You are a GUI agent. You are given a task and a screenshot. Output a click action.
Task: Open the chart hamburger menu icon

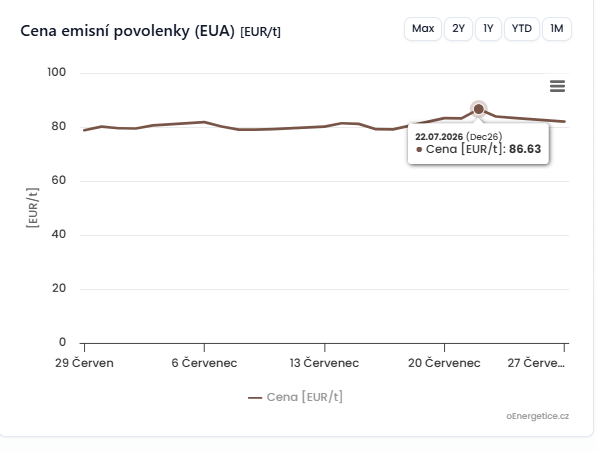coord(557,86)
